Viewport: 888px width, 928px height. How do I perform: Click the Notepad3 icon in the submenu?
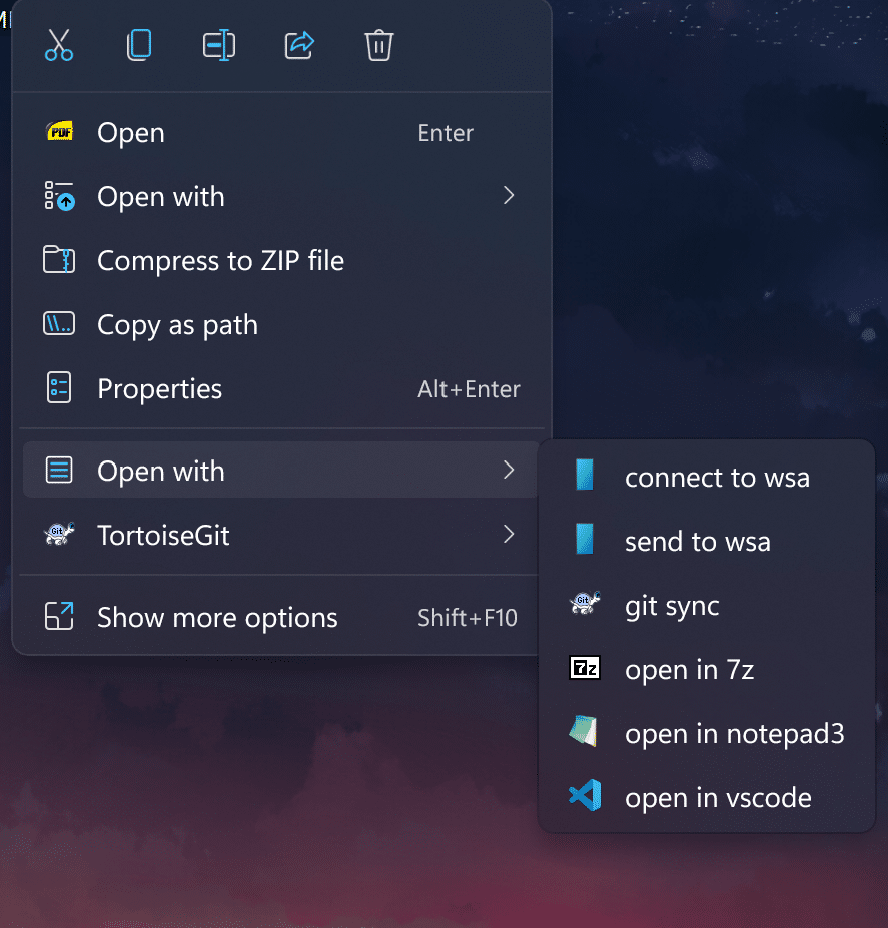coord(585,732)
